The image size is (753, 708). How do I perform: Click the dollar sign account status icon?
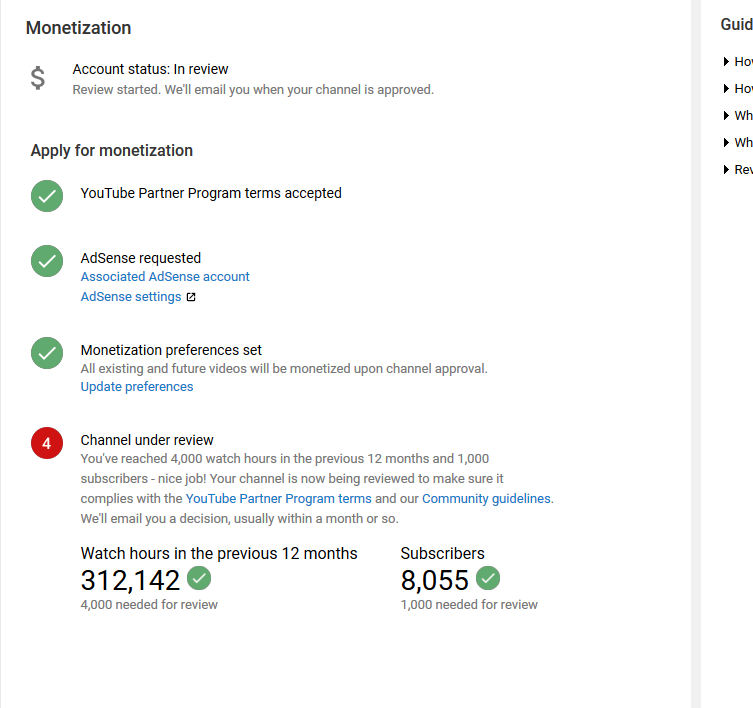37,78
